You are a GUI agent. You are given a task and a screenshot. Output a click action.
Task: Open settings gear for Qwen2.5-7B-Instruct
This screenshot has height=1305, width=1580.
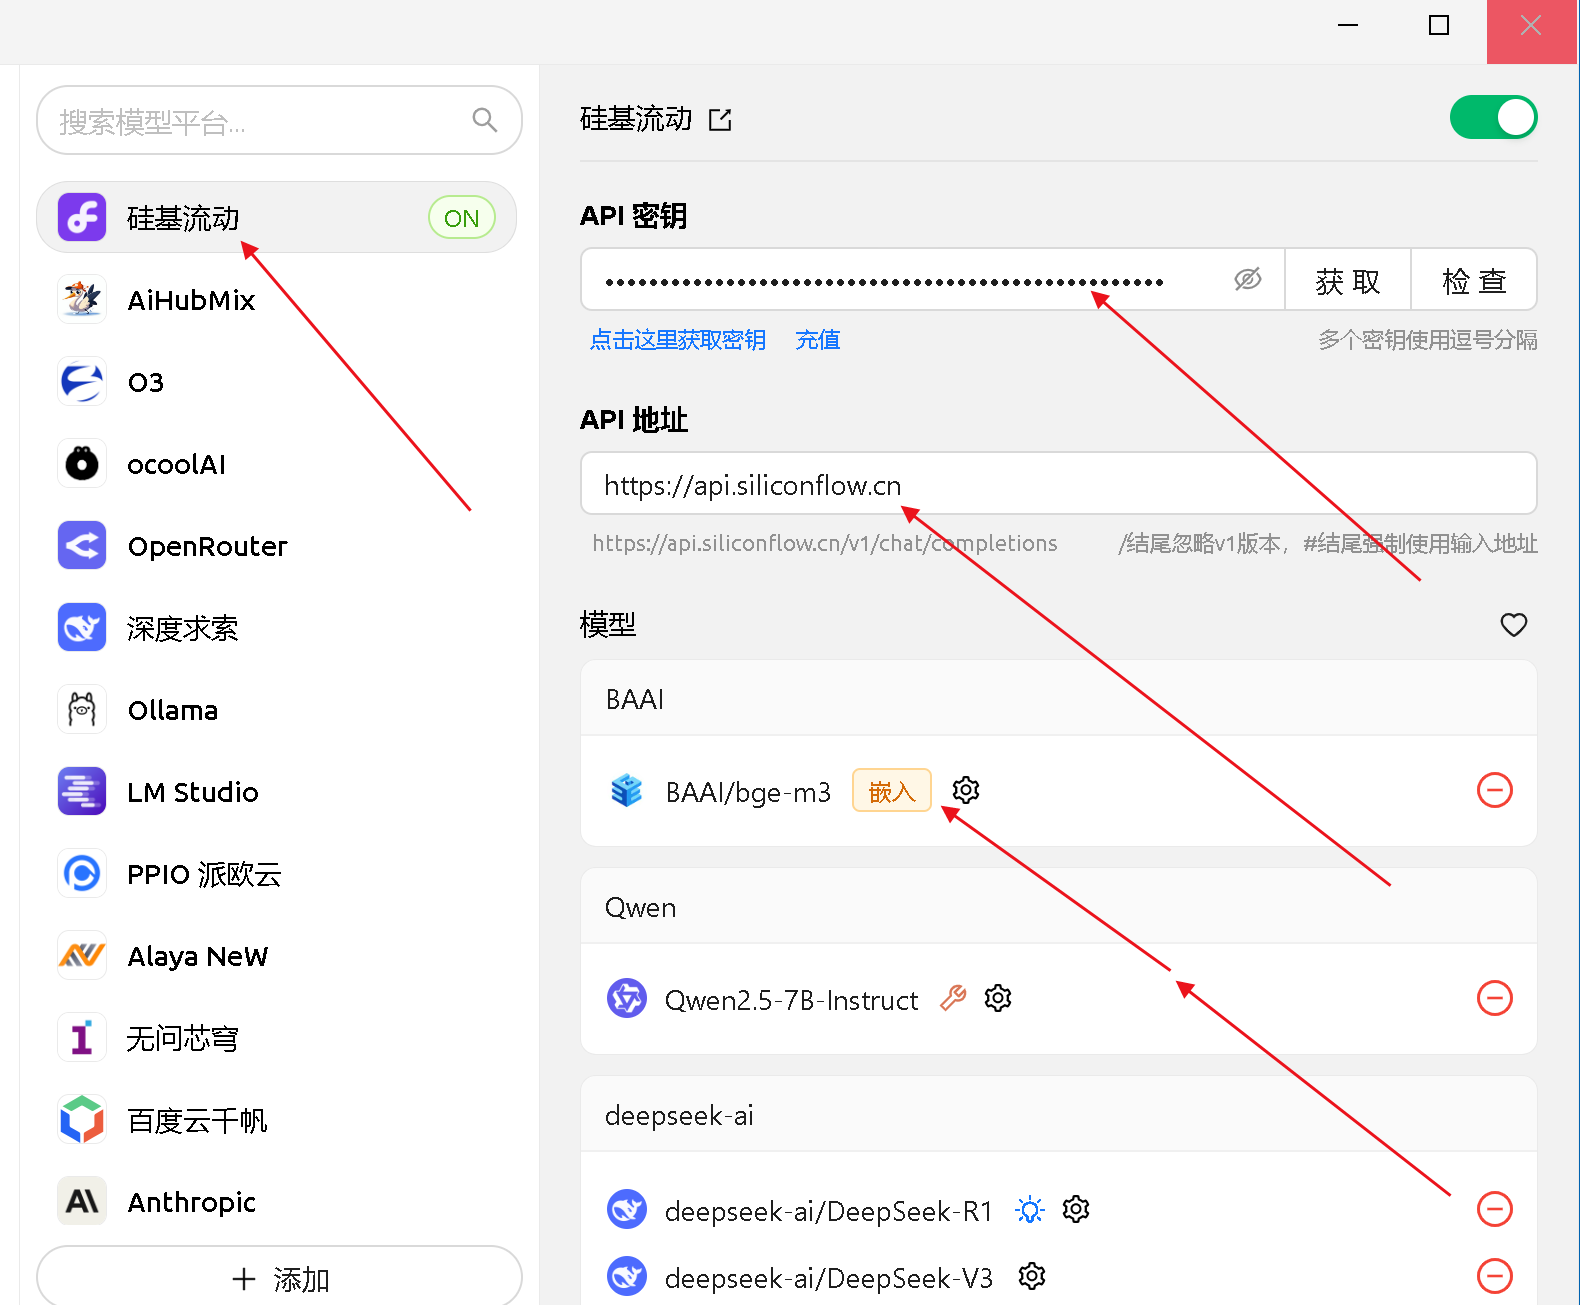[x=998, y=998]
